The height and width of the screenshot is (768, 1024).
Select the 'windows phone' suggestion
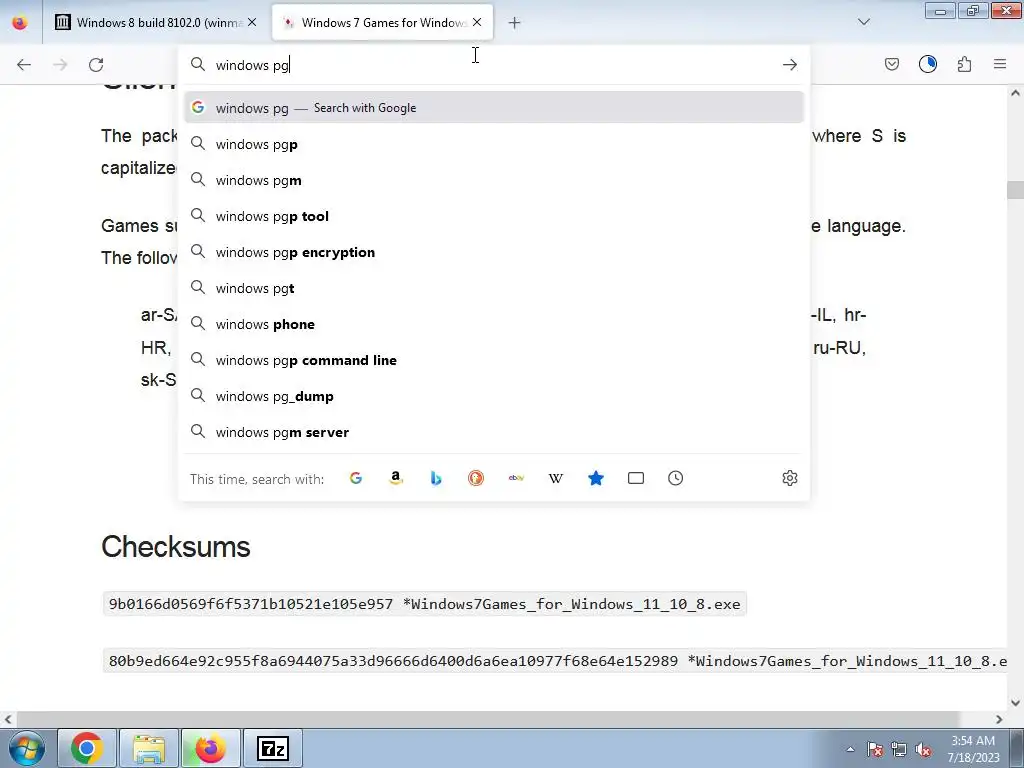[494, 324]
